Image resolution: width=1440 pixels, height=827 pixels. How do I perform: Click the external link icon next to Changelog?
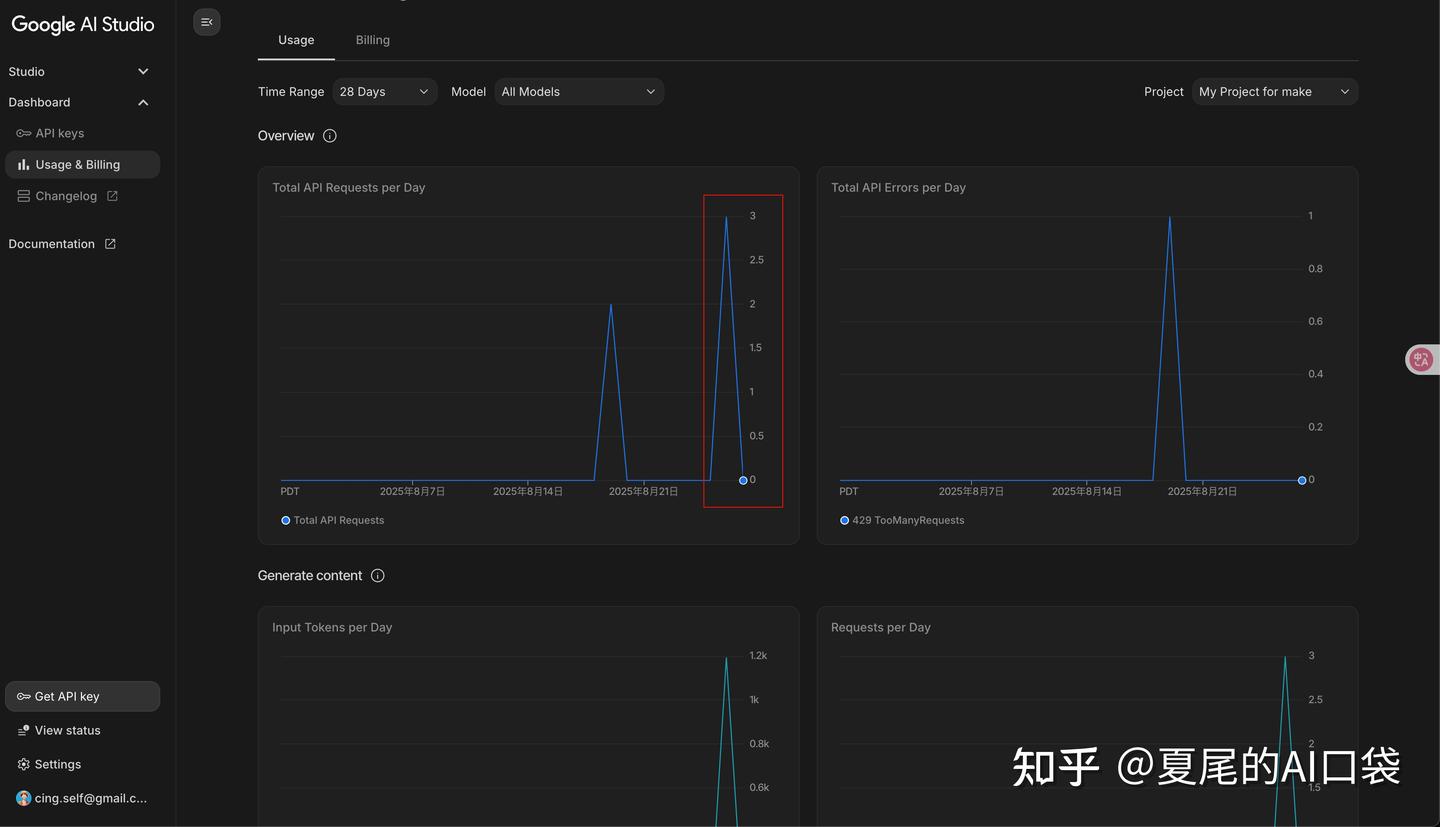112,196
